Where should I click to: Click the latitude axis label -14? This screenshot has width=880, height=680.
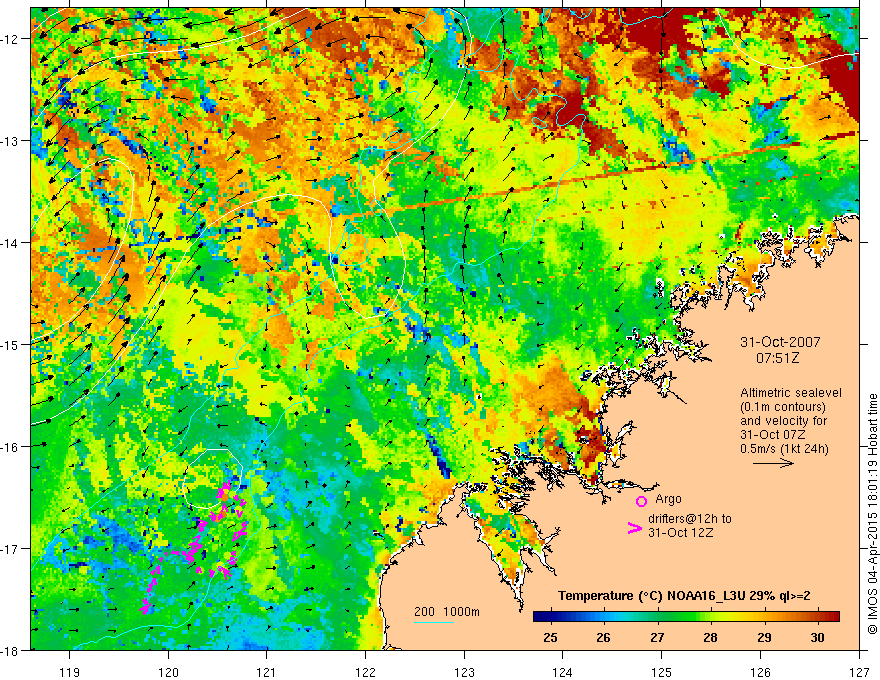[11, 243]
